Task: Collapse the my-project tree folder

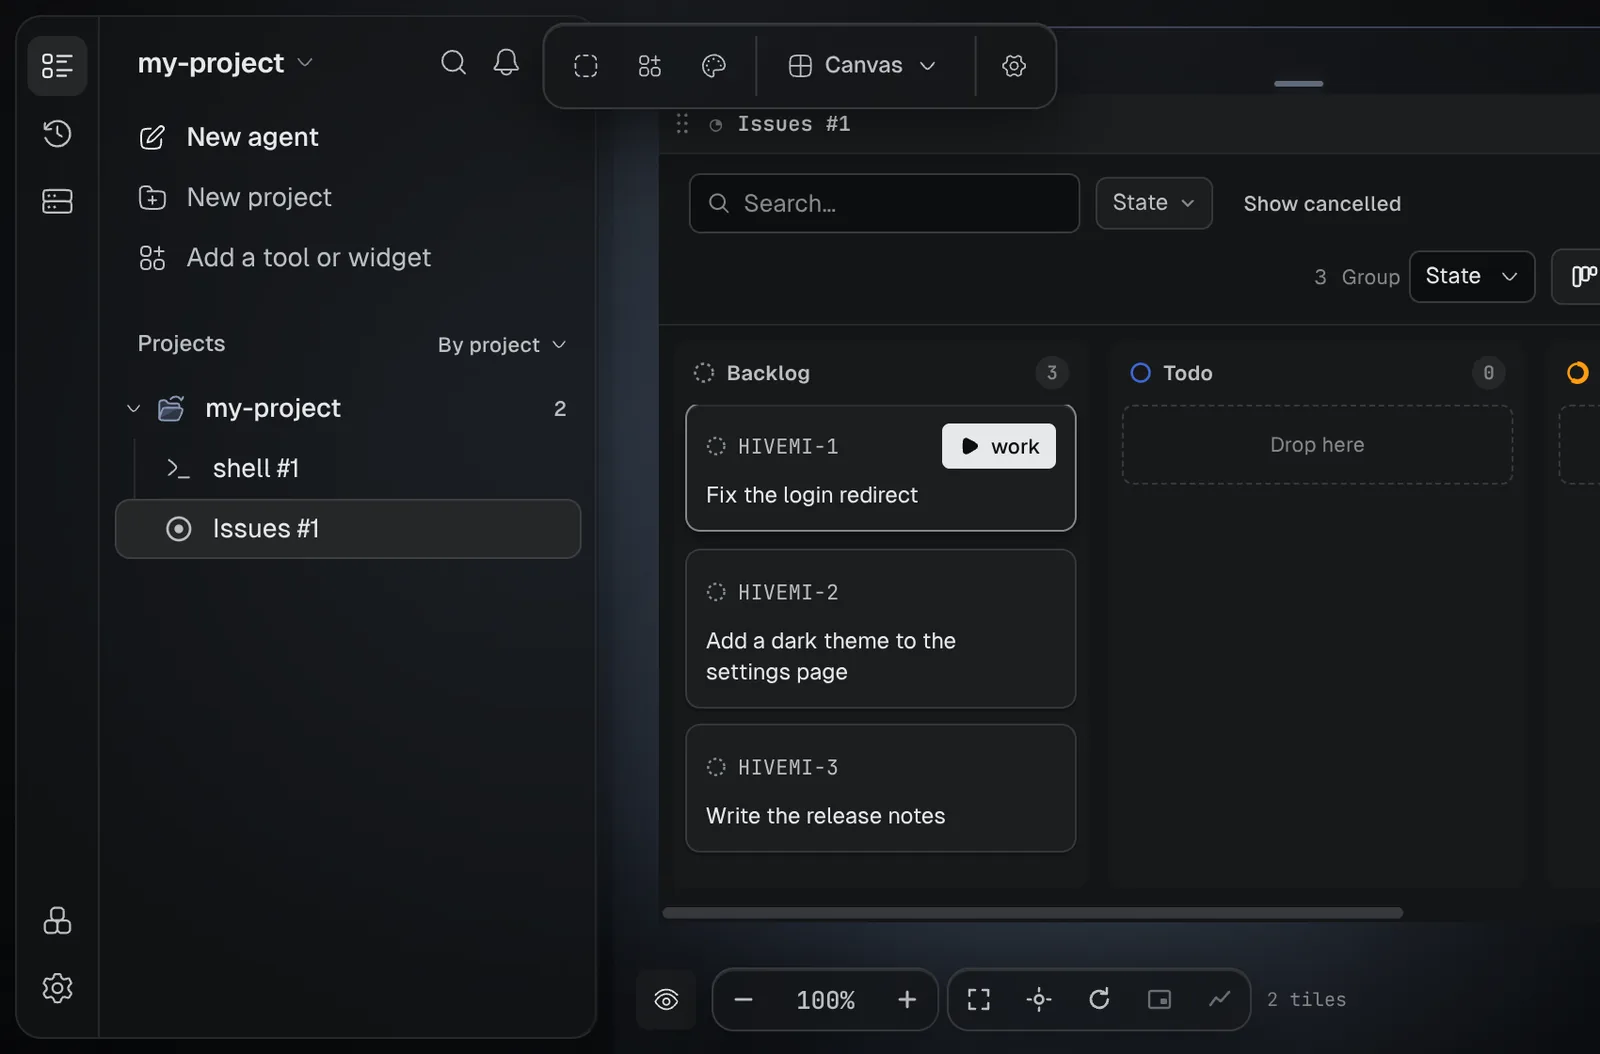Action: coord(133,408)
